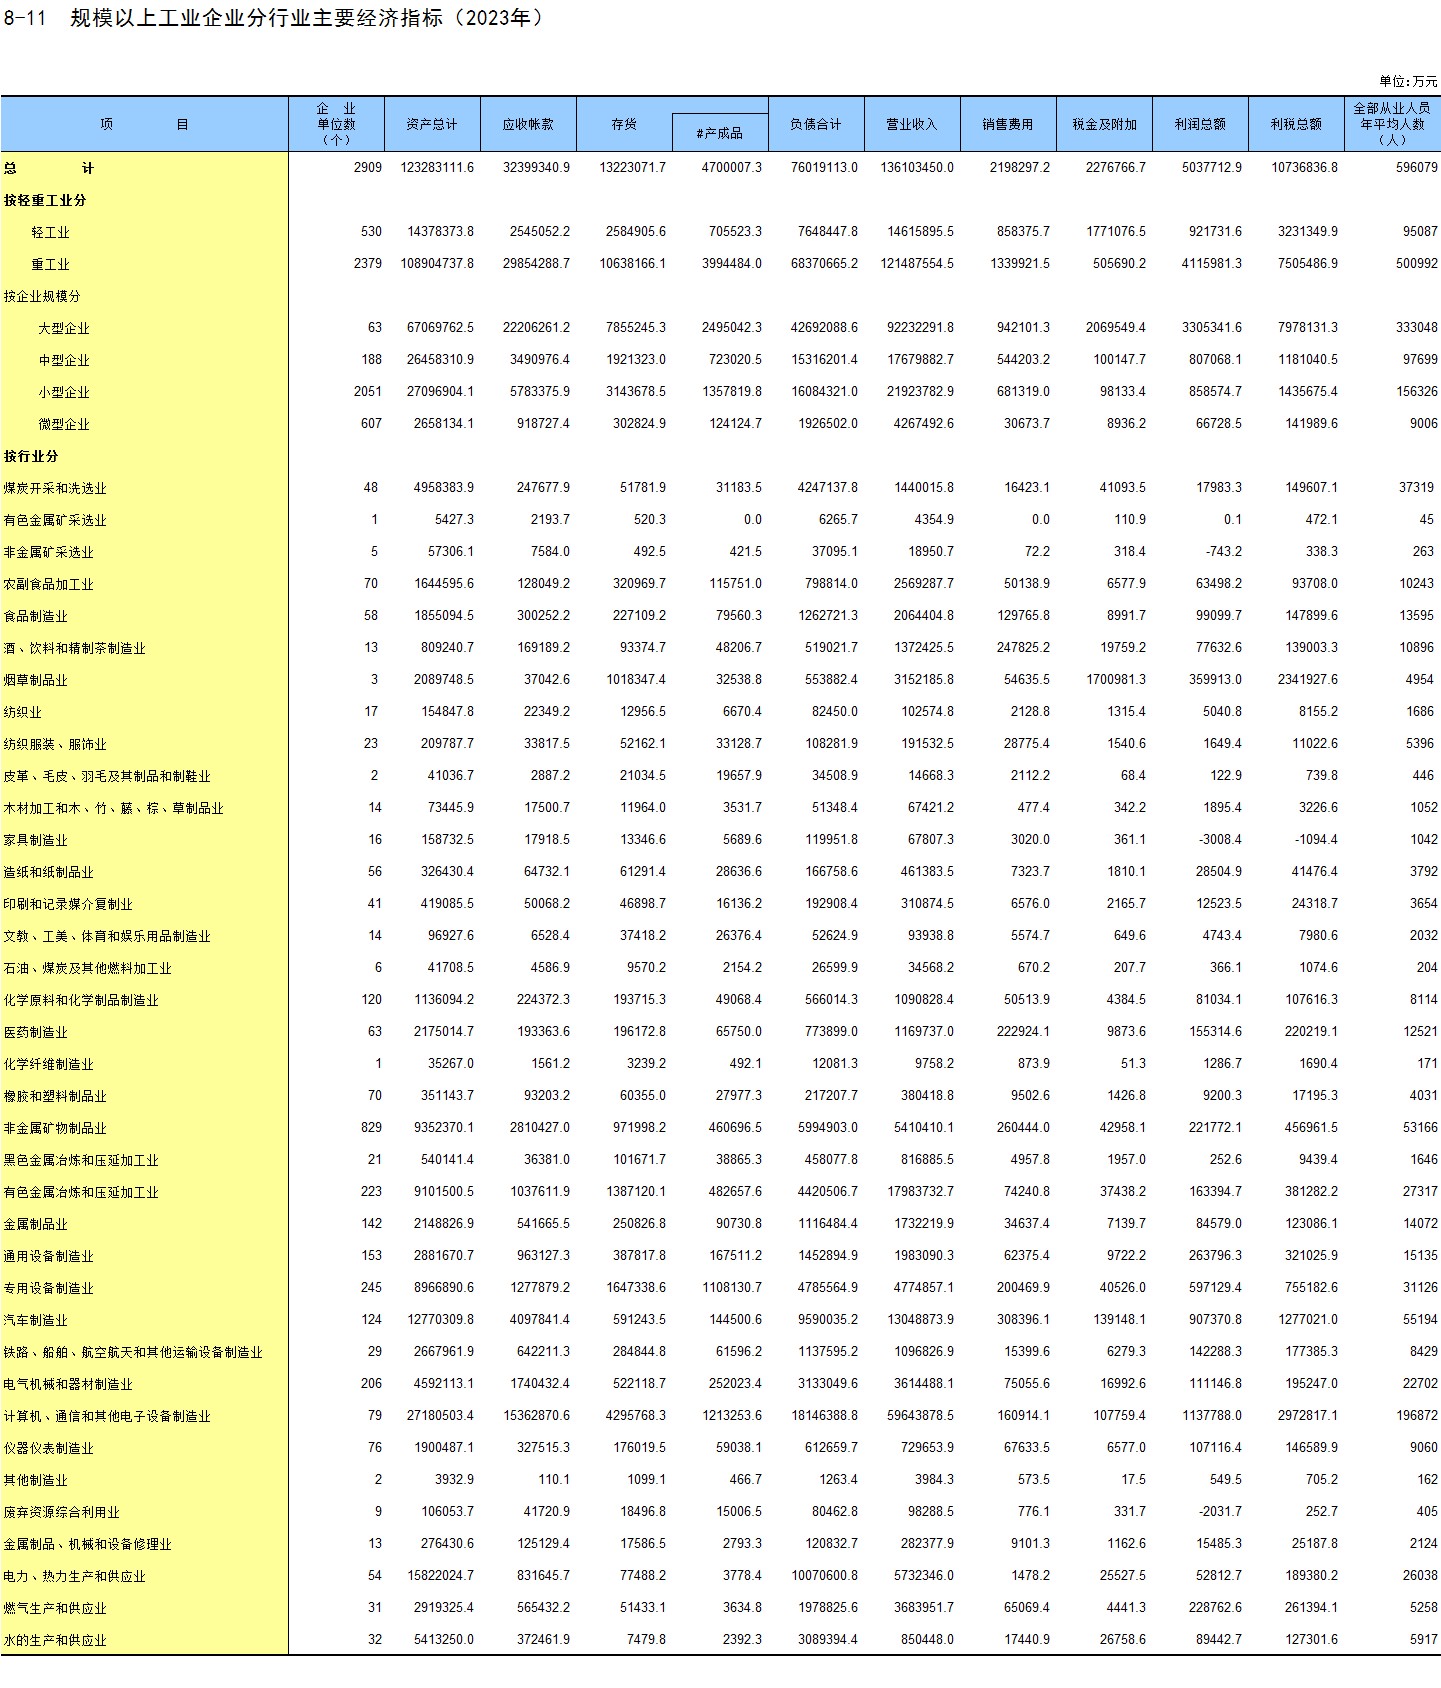The image size is (1441, 1688).
Task: Click the 医药制造业 row label
Action: tap(36, 1032)
